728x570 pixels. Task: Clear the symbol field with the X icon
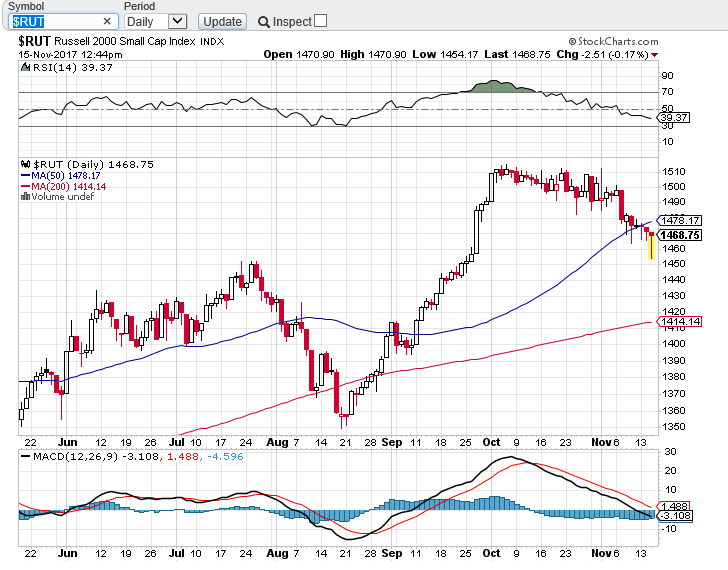pos(107,21)
